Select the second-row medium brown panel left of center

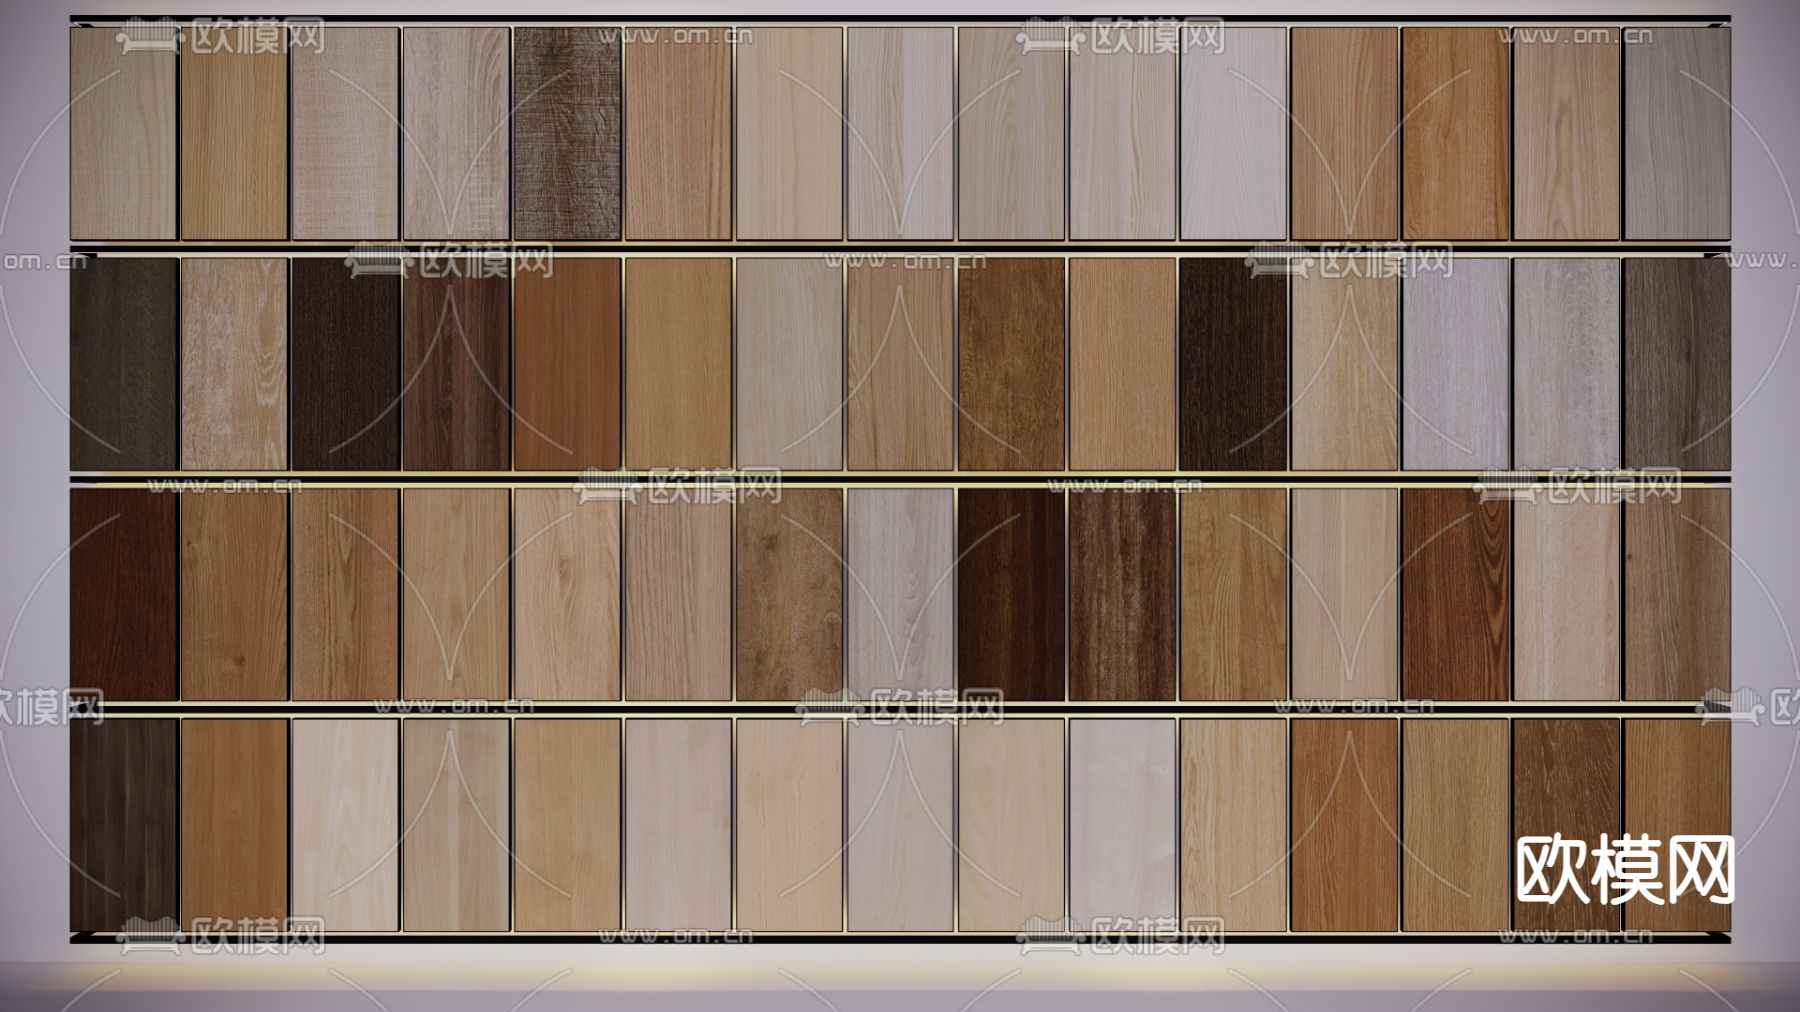[567, 364]
